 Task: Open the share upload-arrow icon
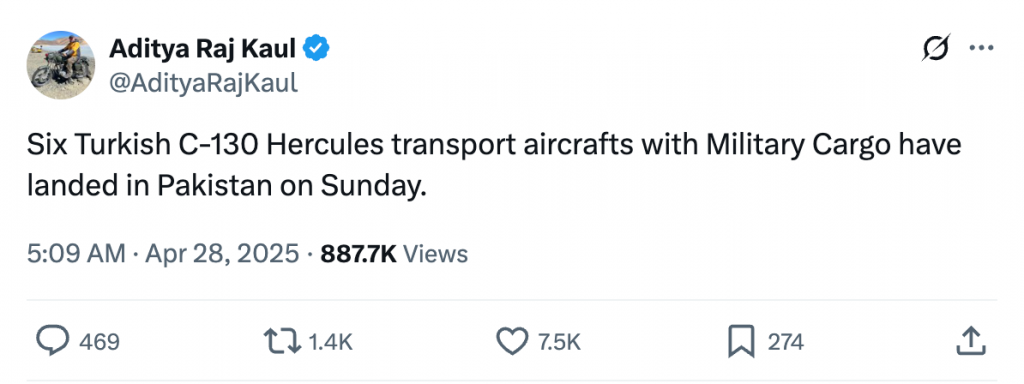970,341
